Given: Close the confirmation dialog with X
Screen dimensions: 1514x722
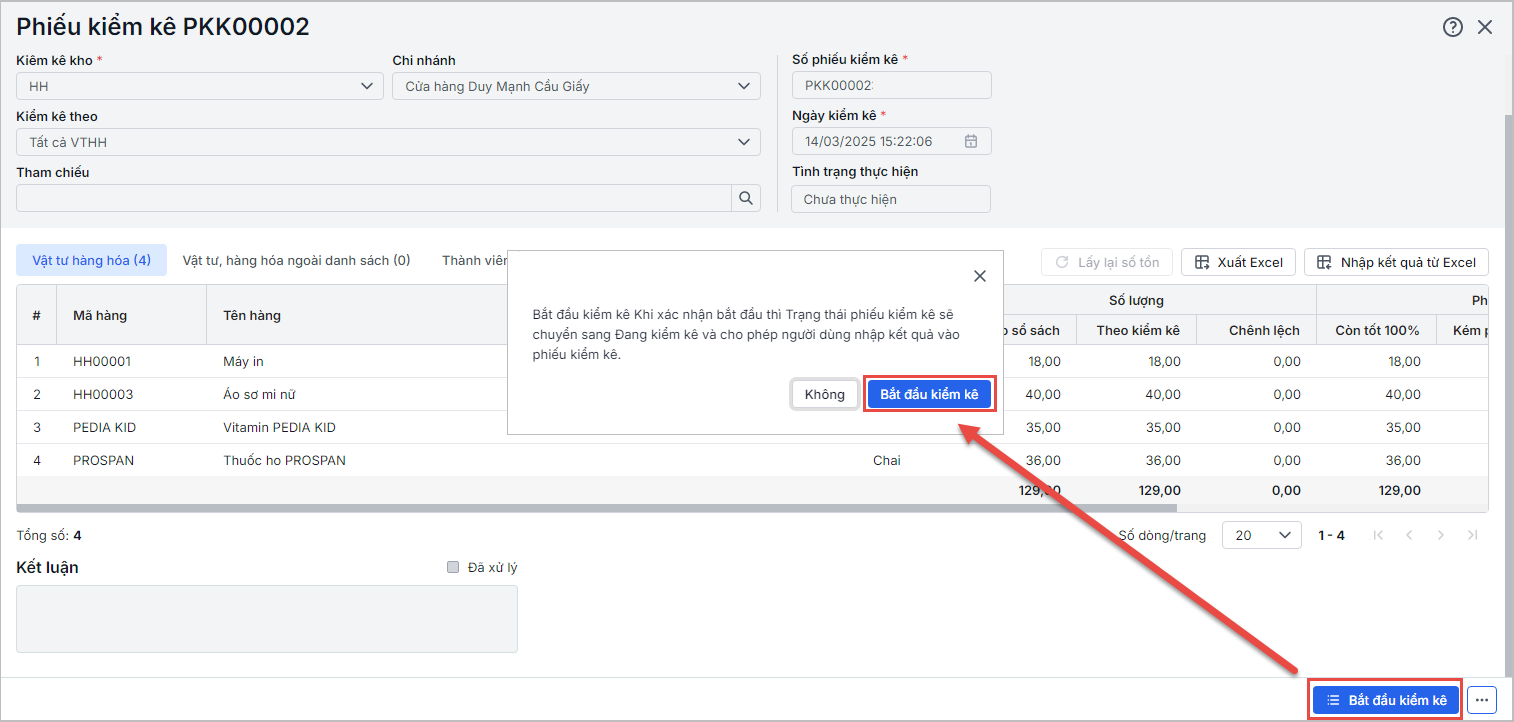Looking at the screenshot, I should 980,276.
